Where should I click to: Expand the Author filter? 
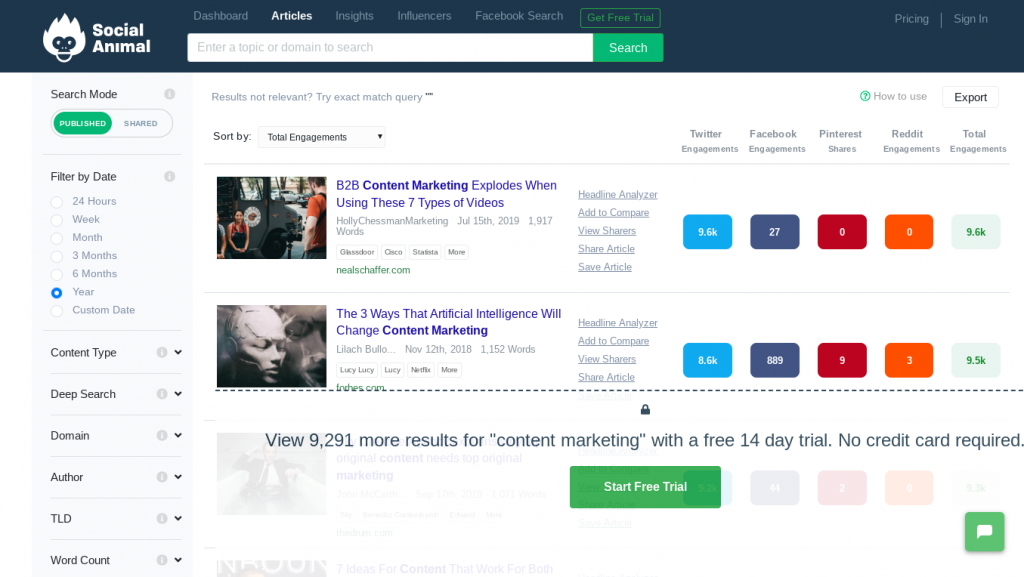178,477
